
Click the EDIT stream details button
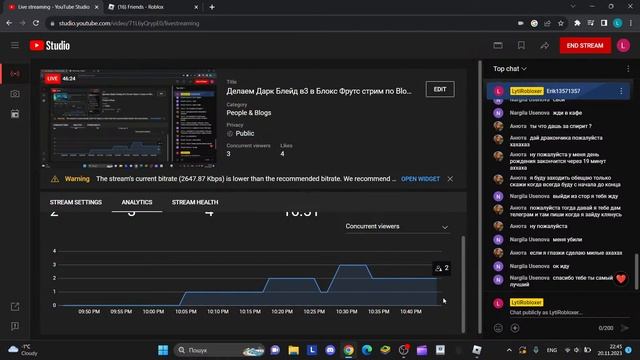click(x=440, y=89)
